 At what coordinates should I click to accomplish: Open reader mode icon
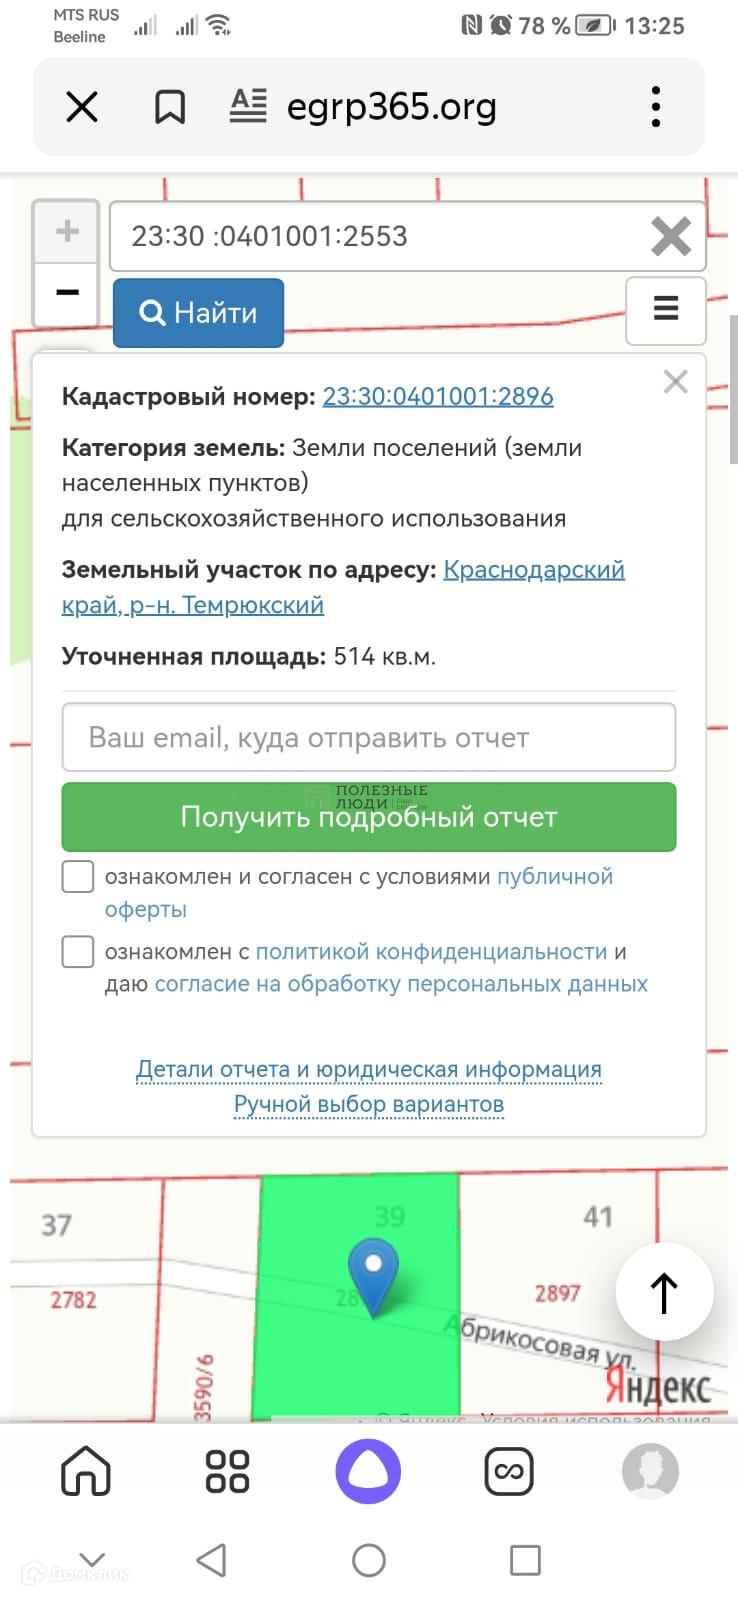[x=248, y=106]
